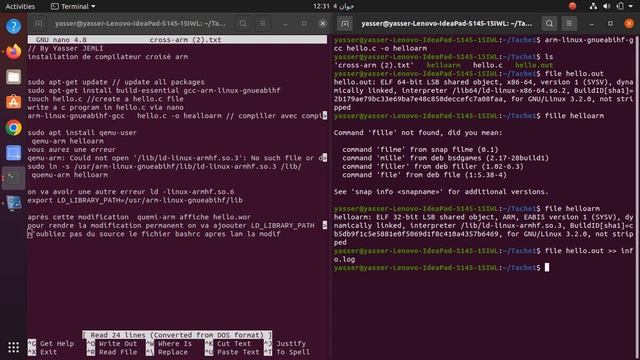The image size is (640, 360).
Task: Open the clock and calendar in top bar
Action: [333, 6]
